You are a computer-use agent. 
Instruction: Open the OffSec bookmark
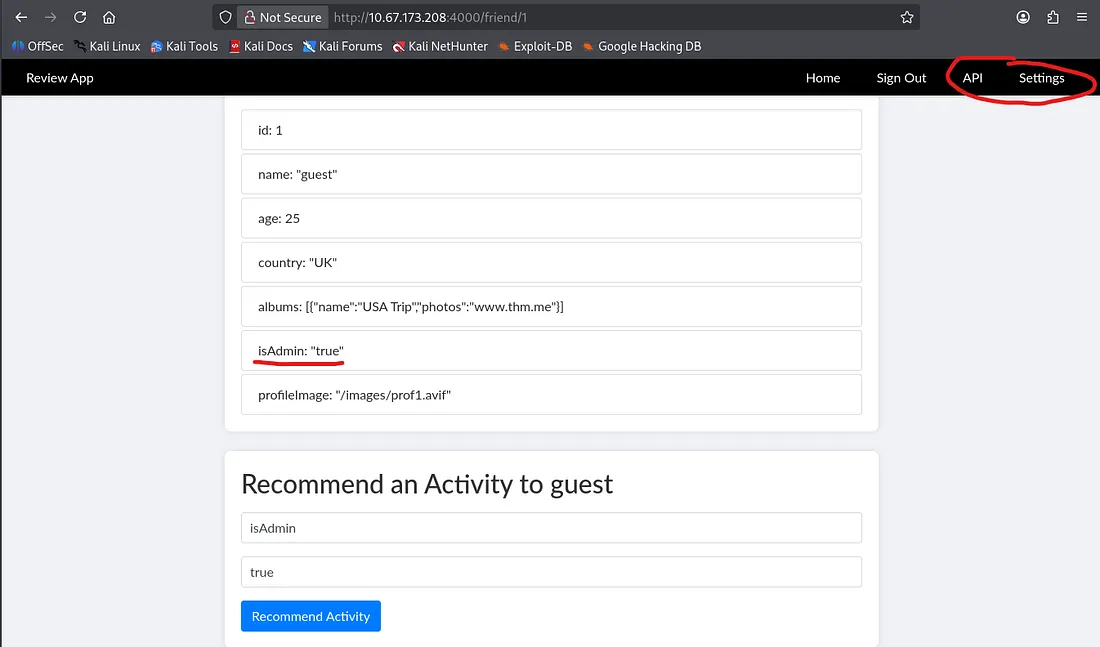(37, 46)
